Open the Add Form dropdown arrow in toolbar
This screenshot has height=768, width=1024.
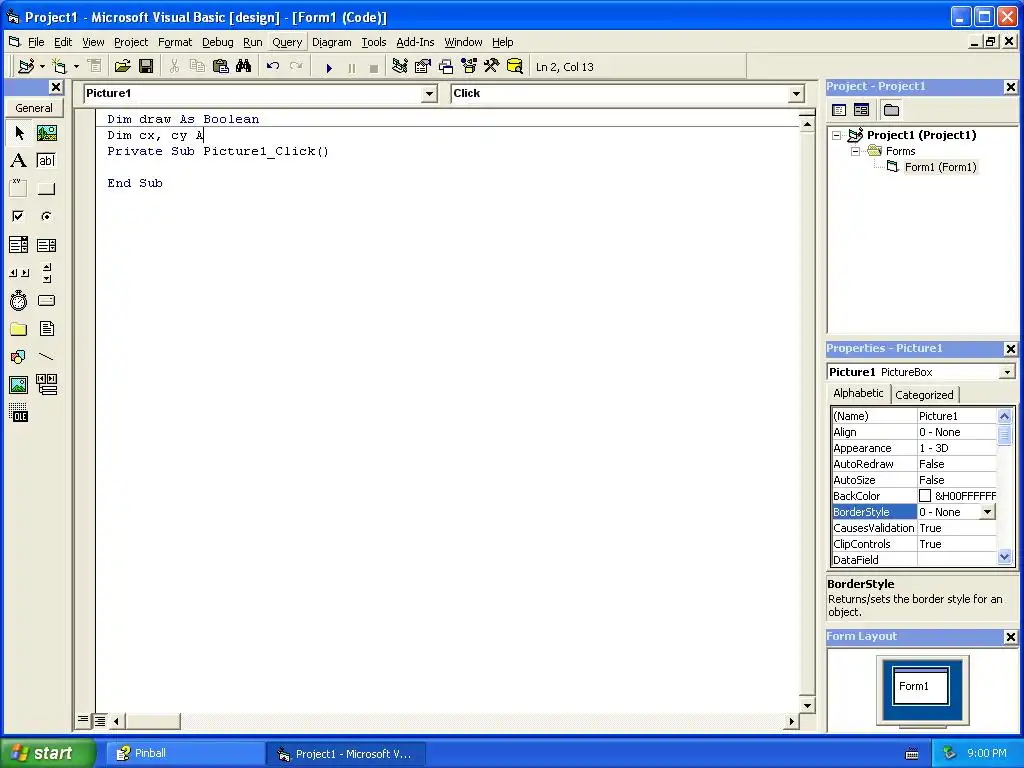click(76, 67)
